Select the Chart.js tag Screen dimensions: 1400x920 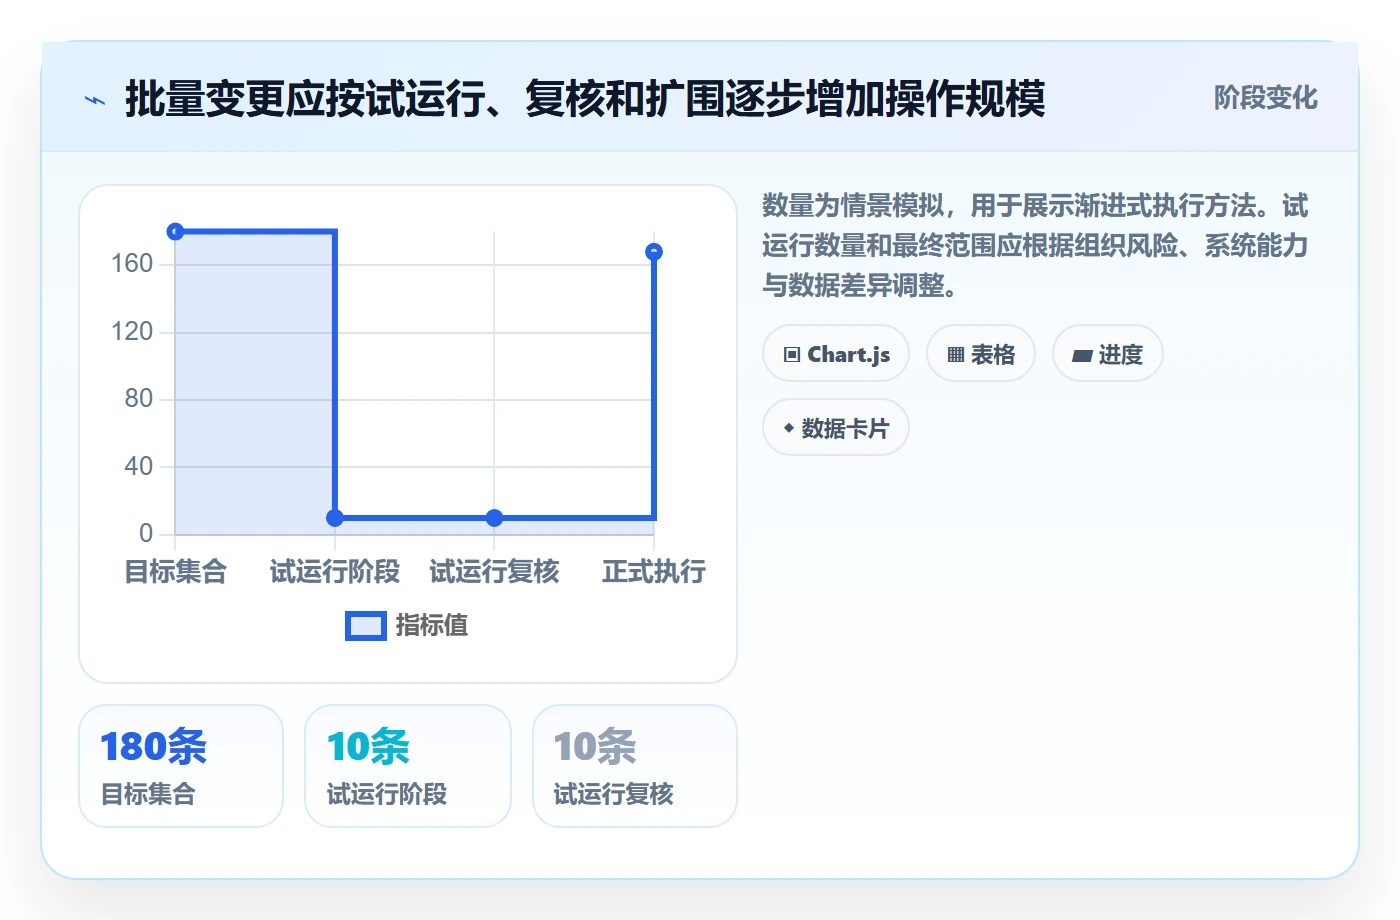click(836, 354)
